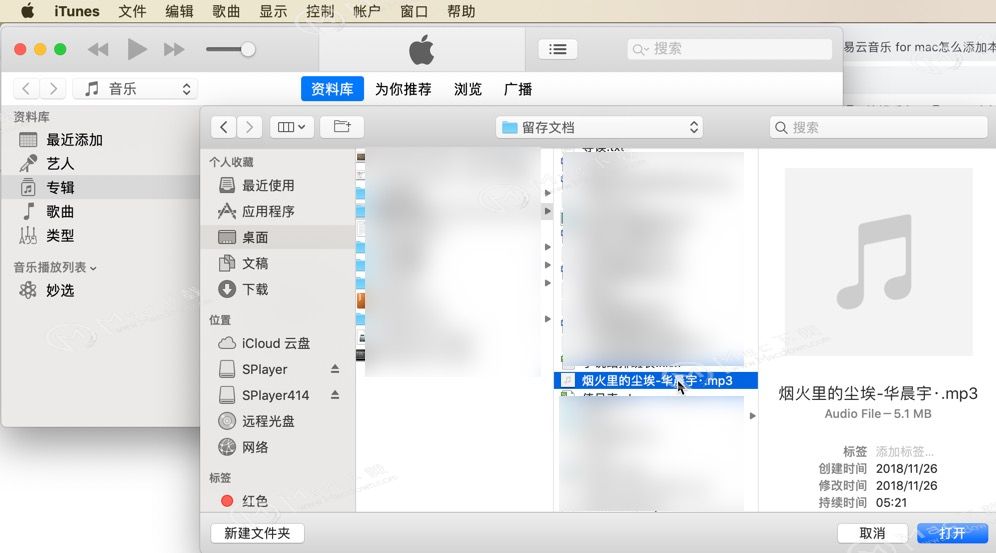Click the new folder toolbar icon
Screen dimensions: 996x553
point(342,127)
